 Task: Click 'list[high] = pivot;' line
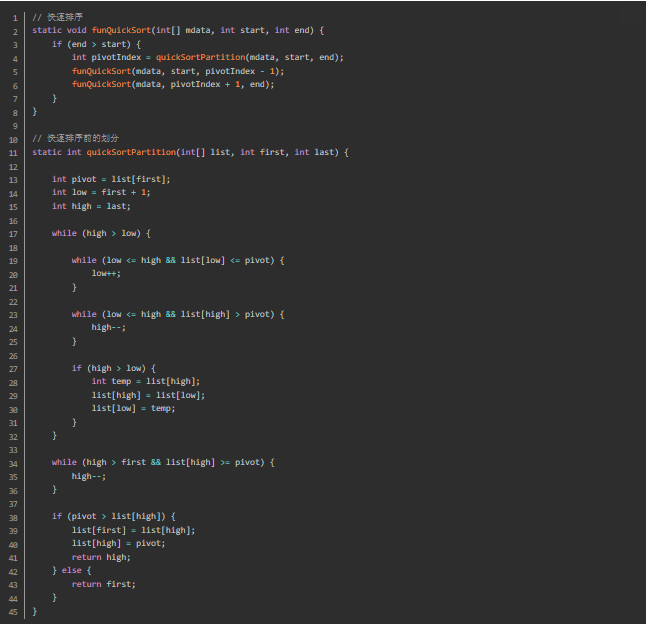click(119, 544)
